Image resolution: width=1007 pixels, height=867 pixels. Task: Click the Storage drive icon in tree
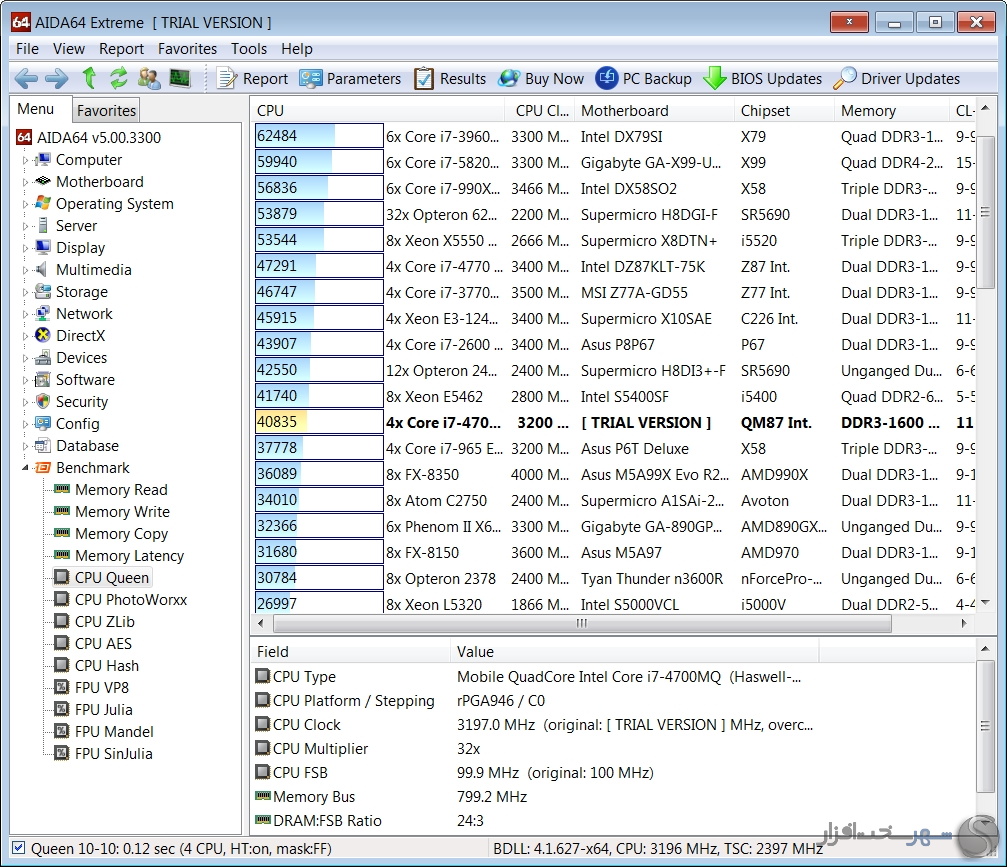point(42,291)
